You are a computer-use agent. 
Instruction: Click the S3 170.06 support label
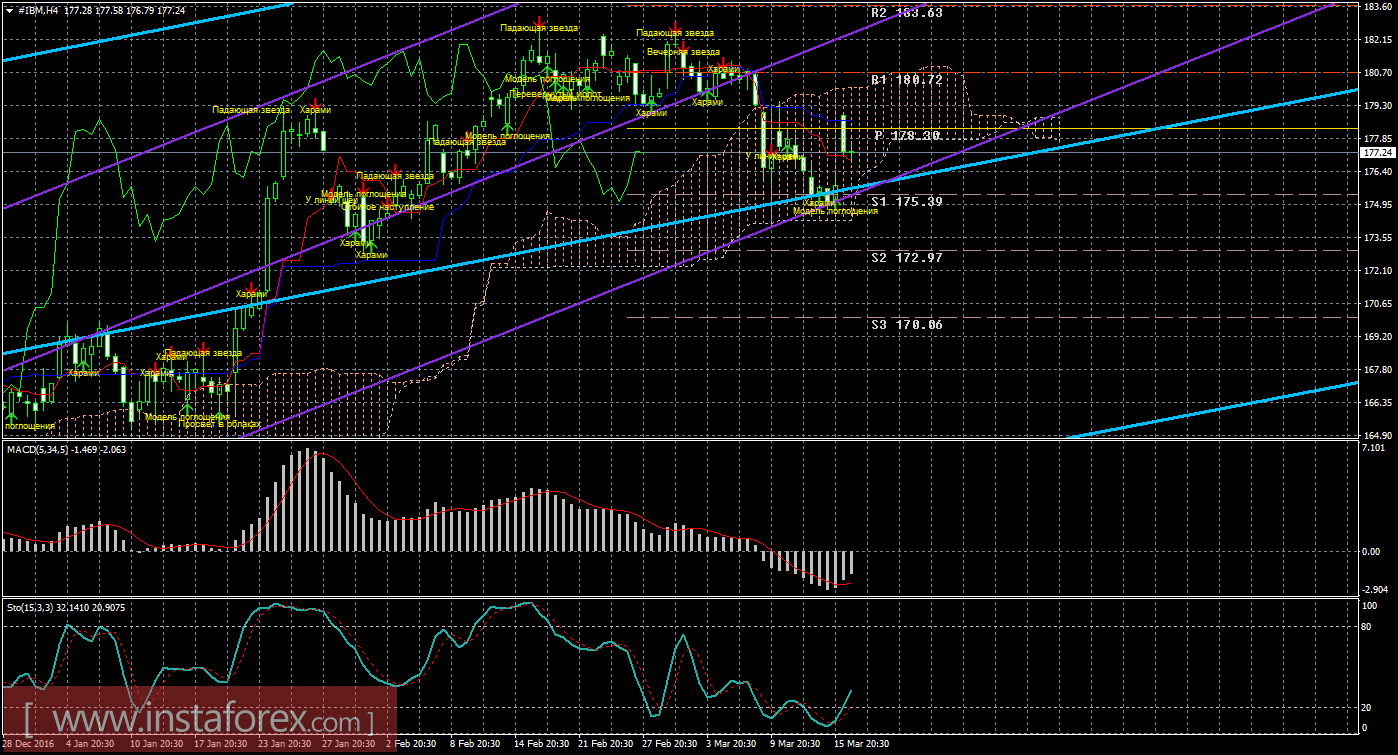tap(906, 324)
